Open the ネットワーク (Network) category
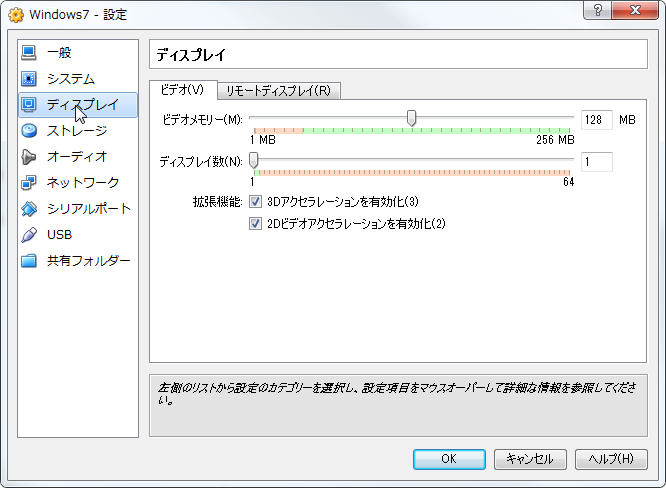 (82, 182)
